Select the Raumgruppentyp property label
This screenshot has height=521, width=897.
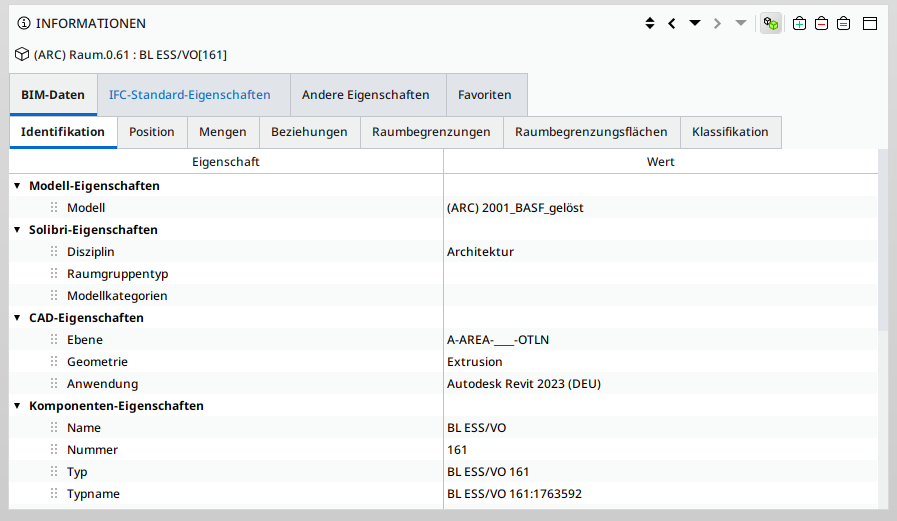(x=117, y=274)
